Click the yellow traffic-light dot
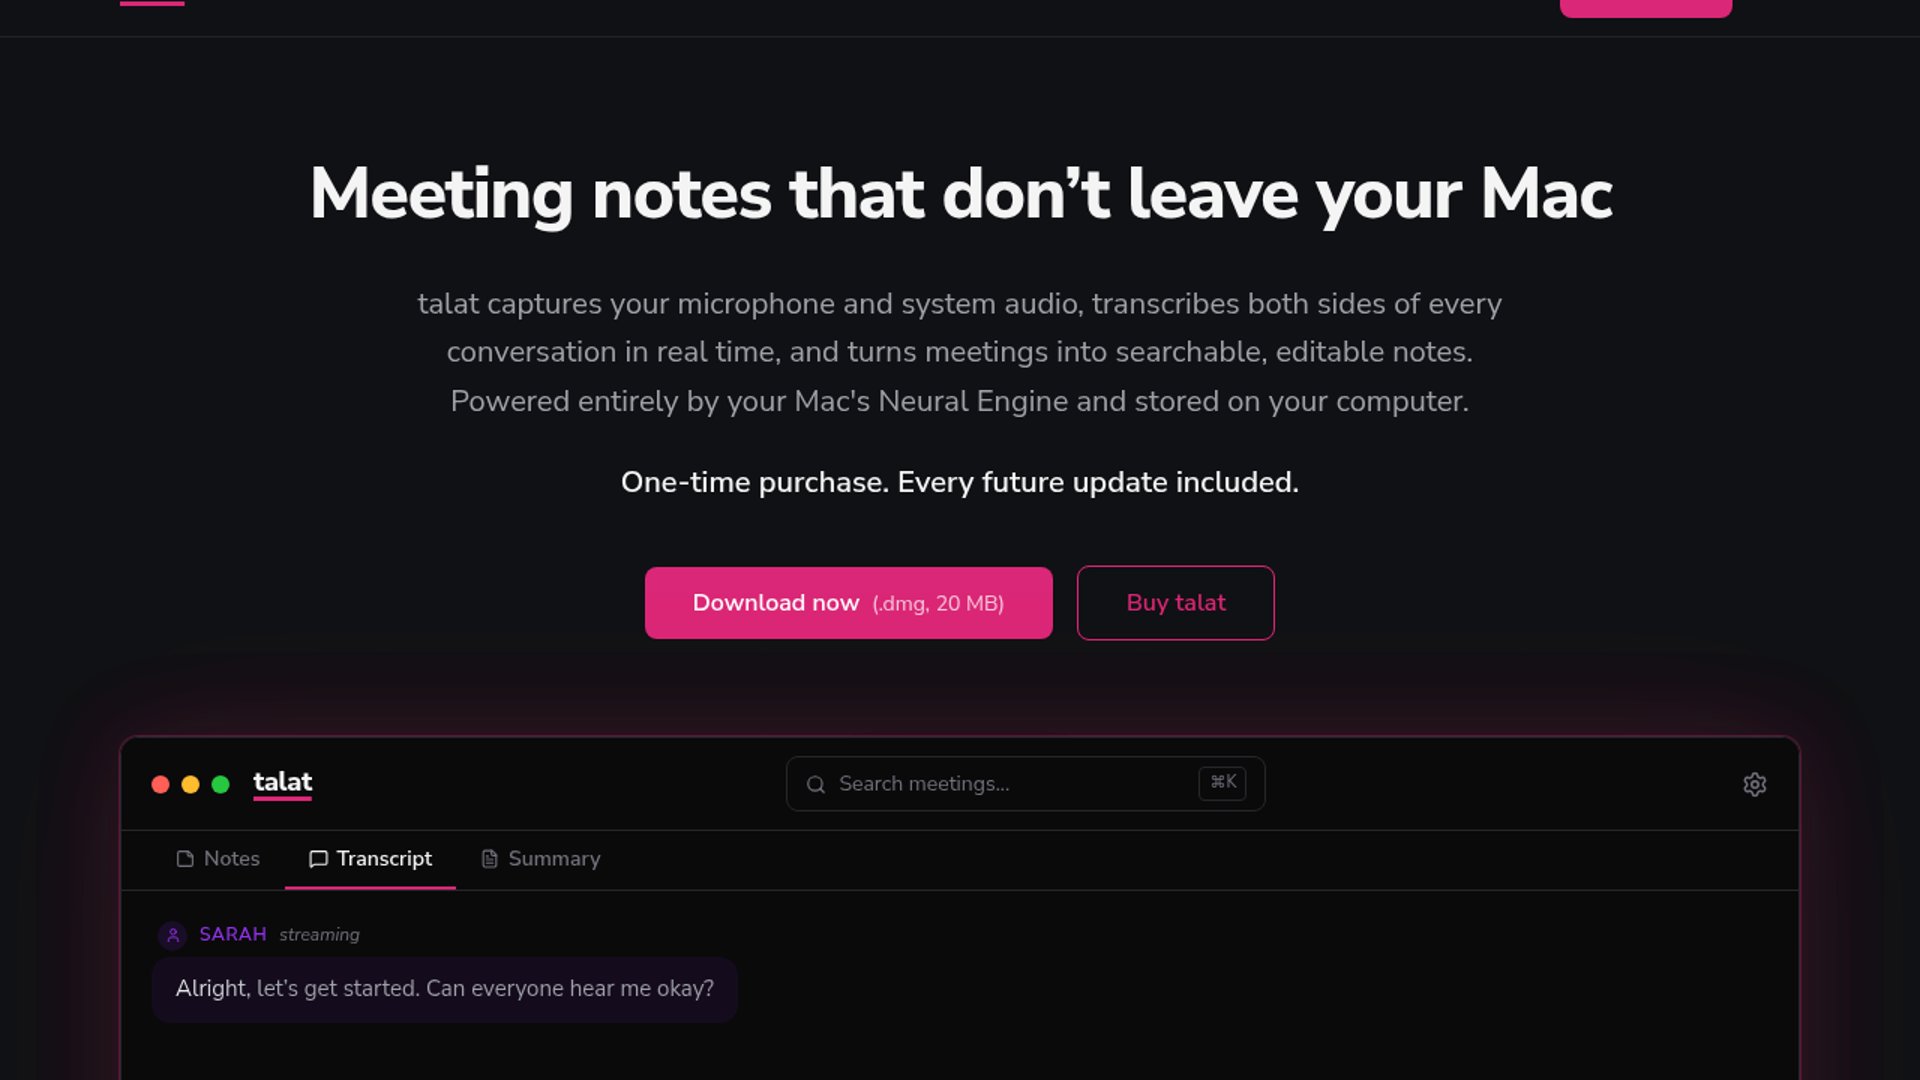This screenshot has height=1080, width=1920. pyautogui.click(x=190, y=785)
